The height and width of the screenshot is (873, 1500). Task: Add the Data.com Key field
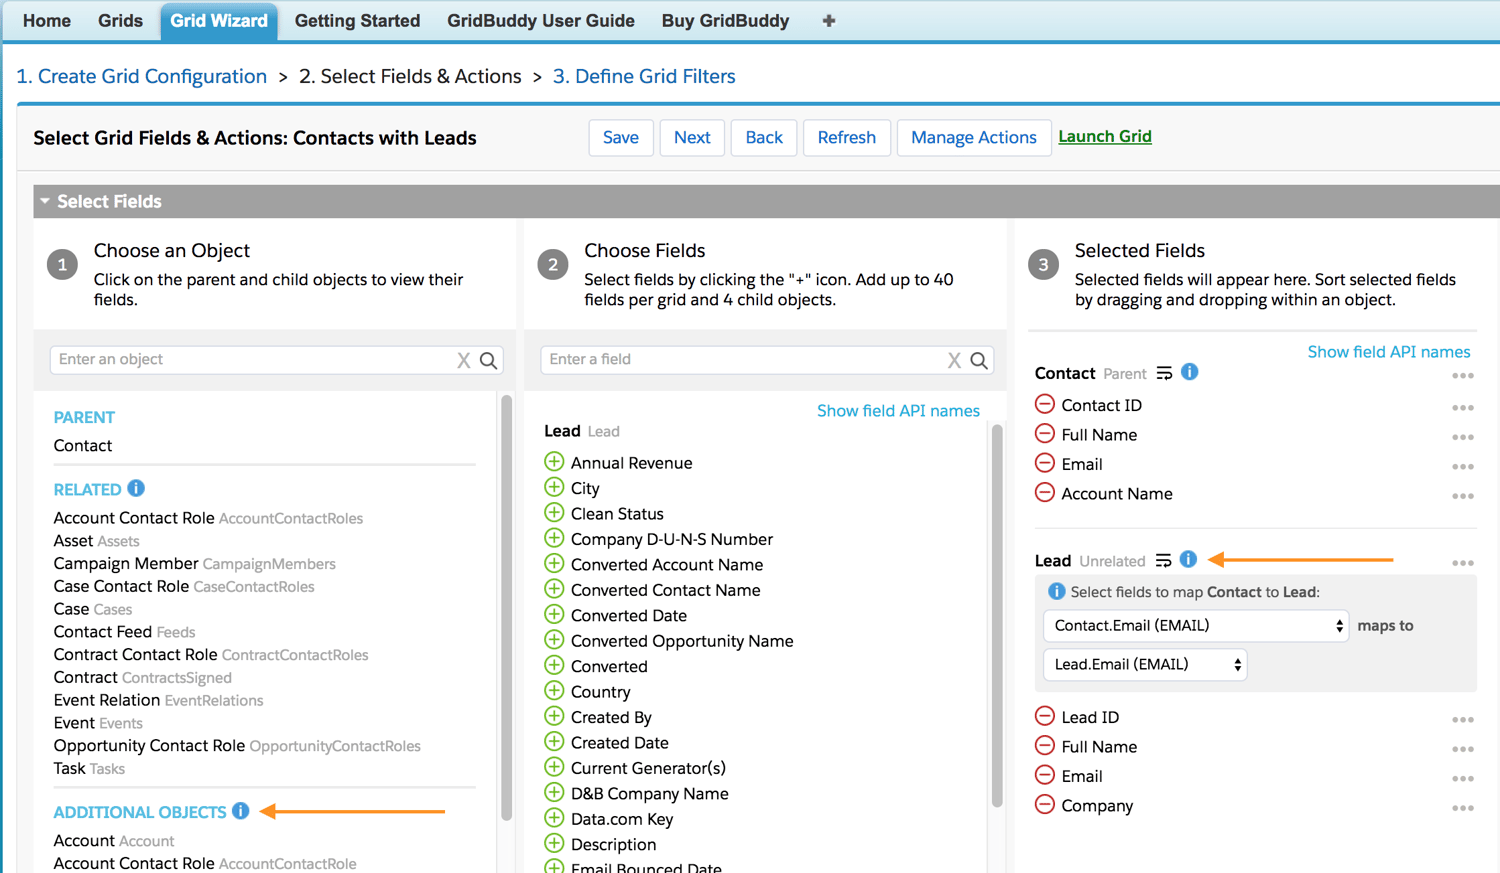(554, 818)
